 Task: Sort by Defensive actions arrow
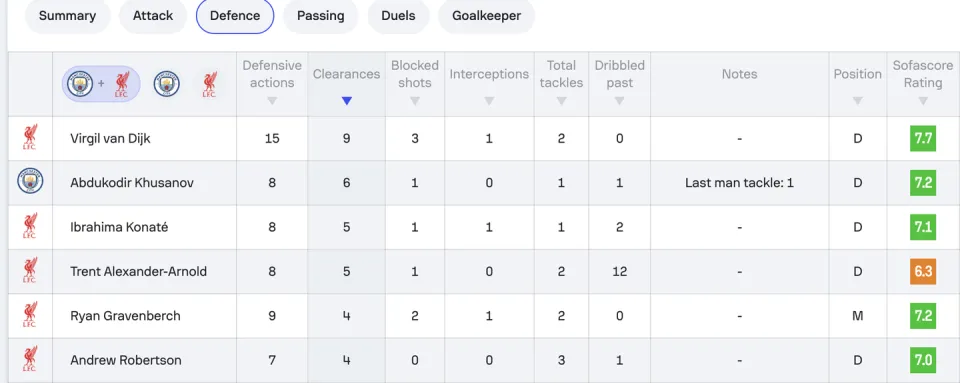[272, 101]
